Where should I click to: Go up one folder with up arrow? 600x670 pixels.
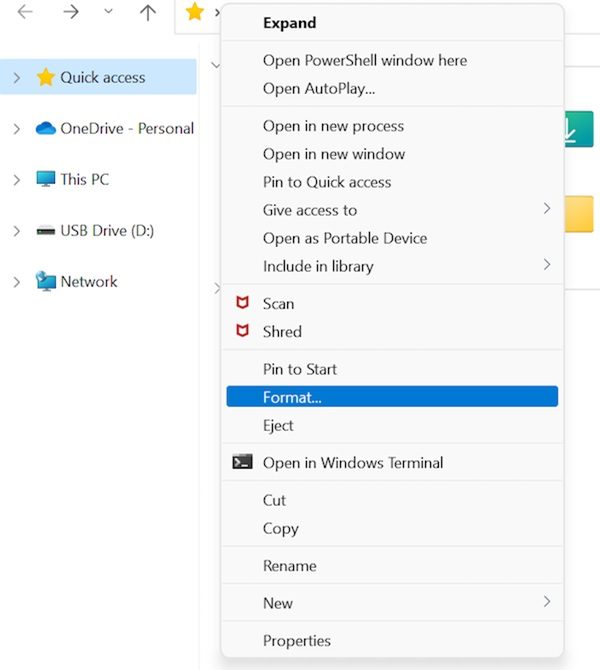[148, 13]
